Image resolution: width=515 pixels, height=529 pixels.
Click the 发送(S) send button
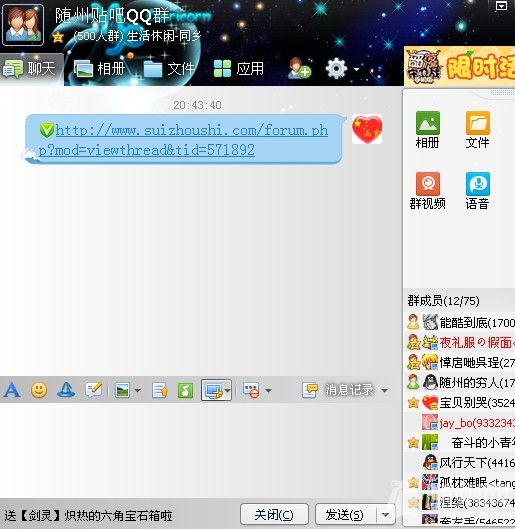coord(345,515)
